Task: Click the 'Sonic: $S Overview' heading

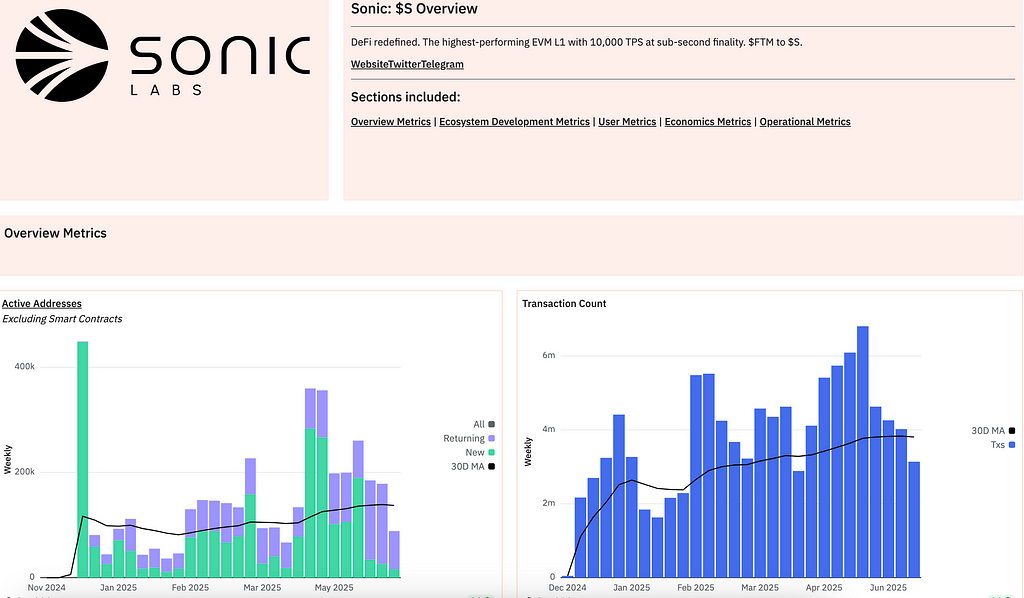Action: [x=414, y=9]
